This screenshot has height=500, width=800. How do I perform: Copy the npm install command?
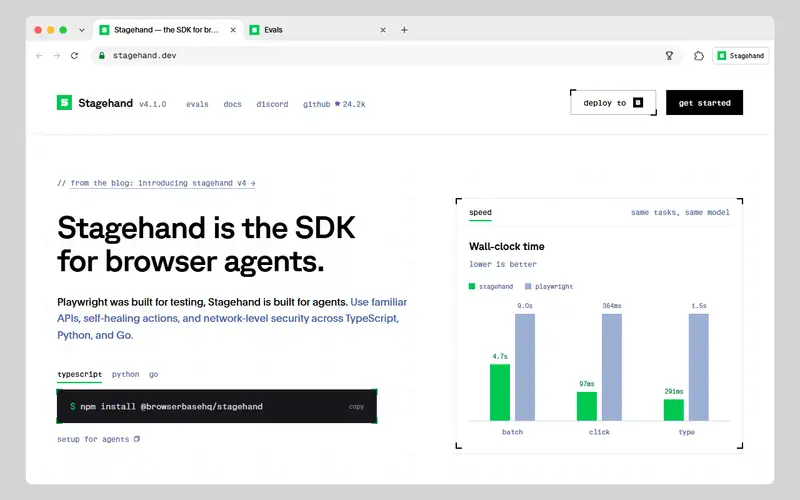click(x=356, y=407)
